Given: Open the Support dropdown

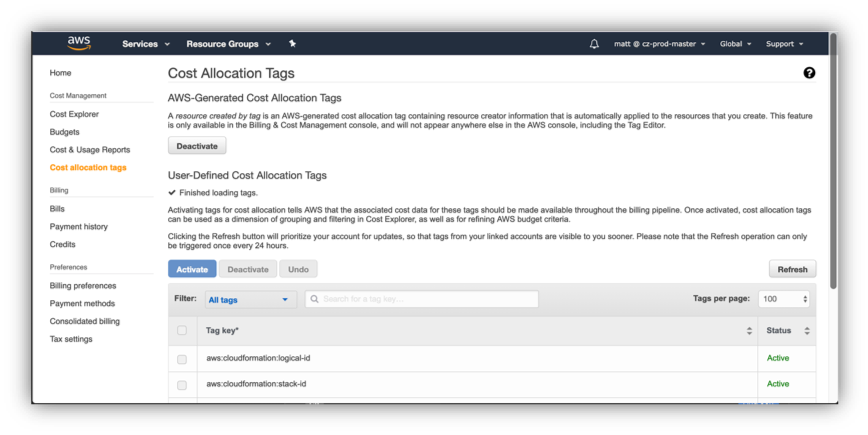Looking at the screenshot, I should (x=784, y=44).
